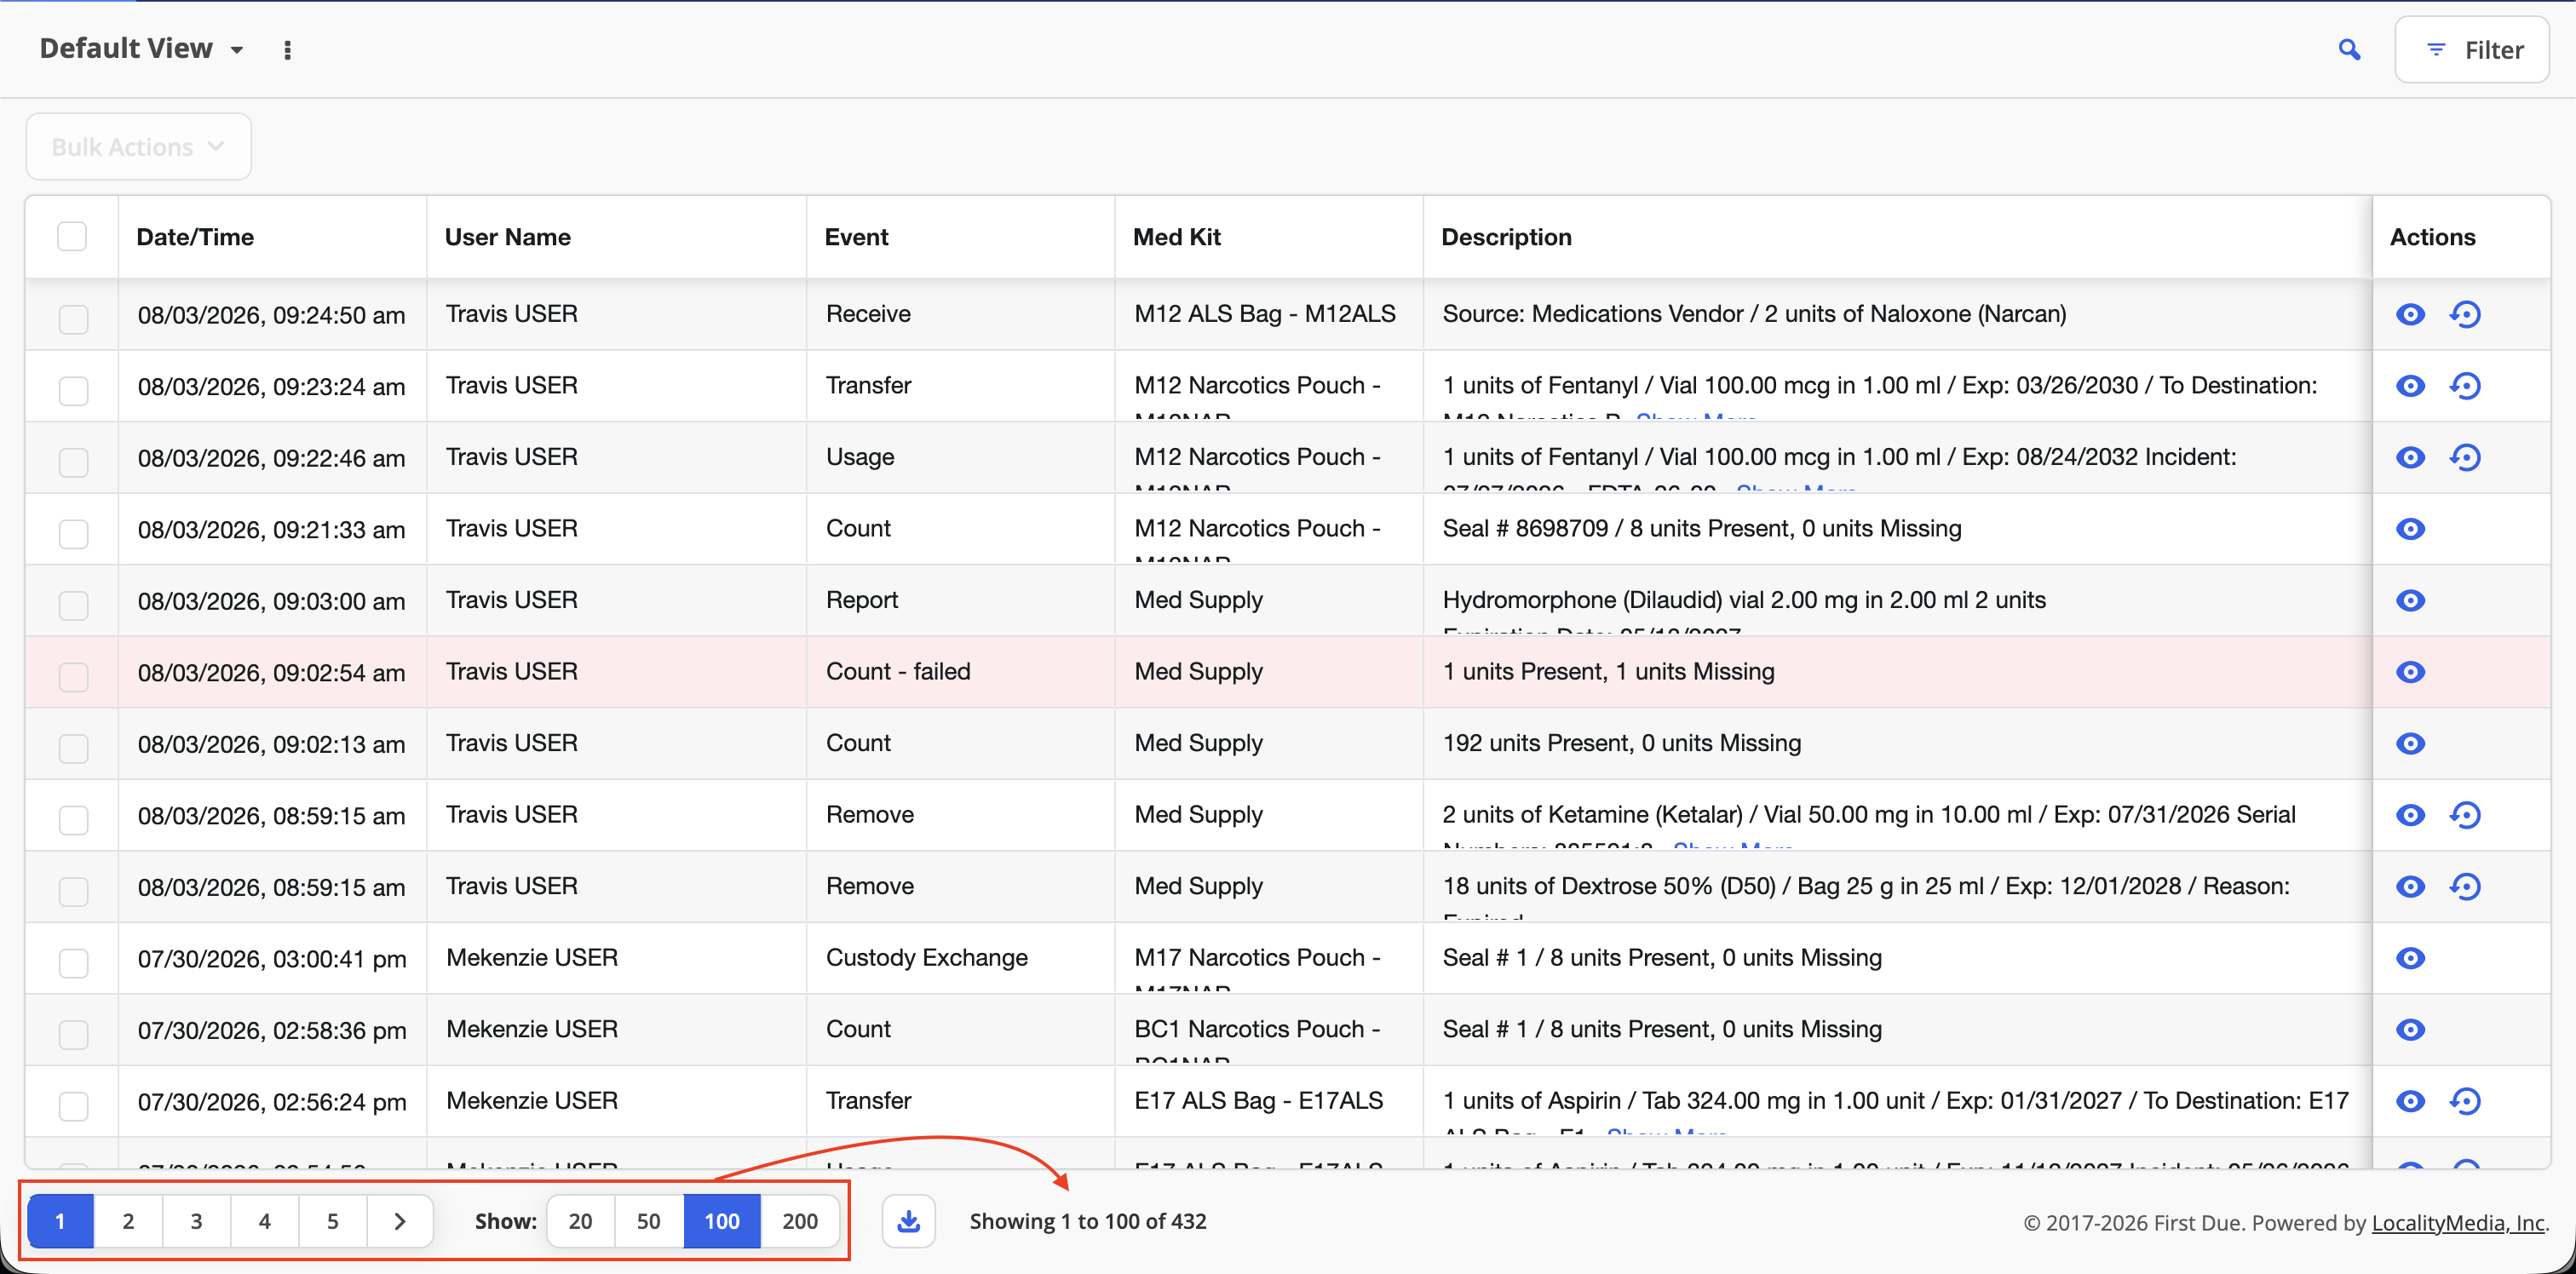Show 200 rows per page
The width and height of the screenshot is (2576, 1274).
click(x=800, y=1221)
